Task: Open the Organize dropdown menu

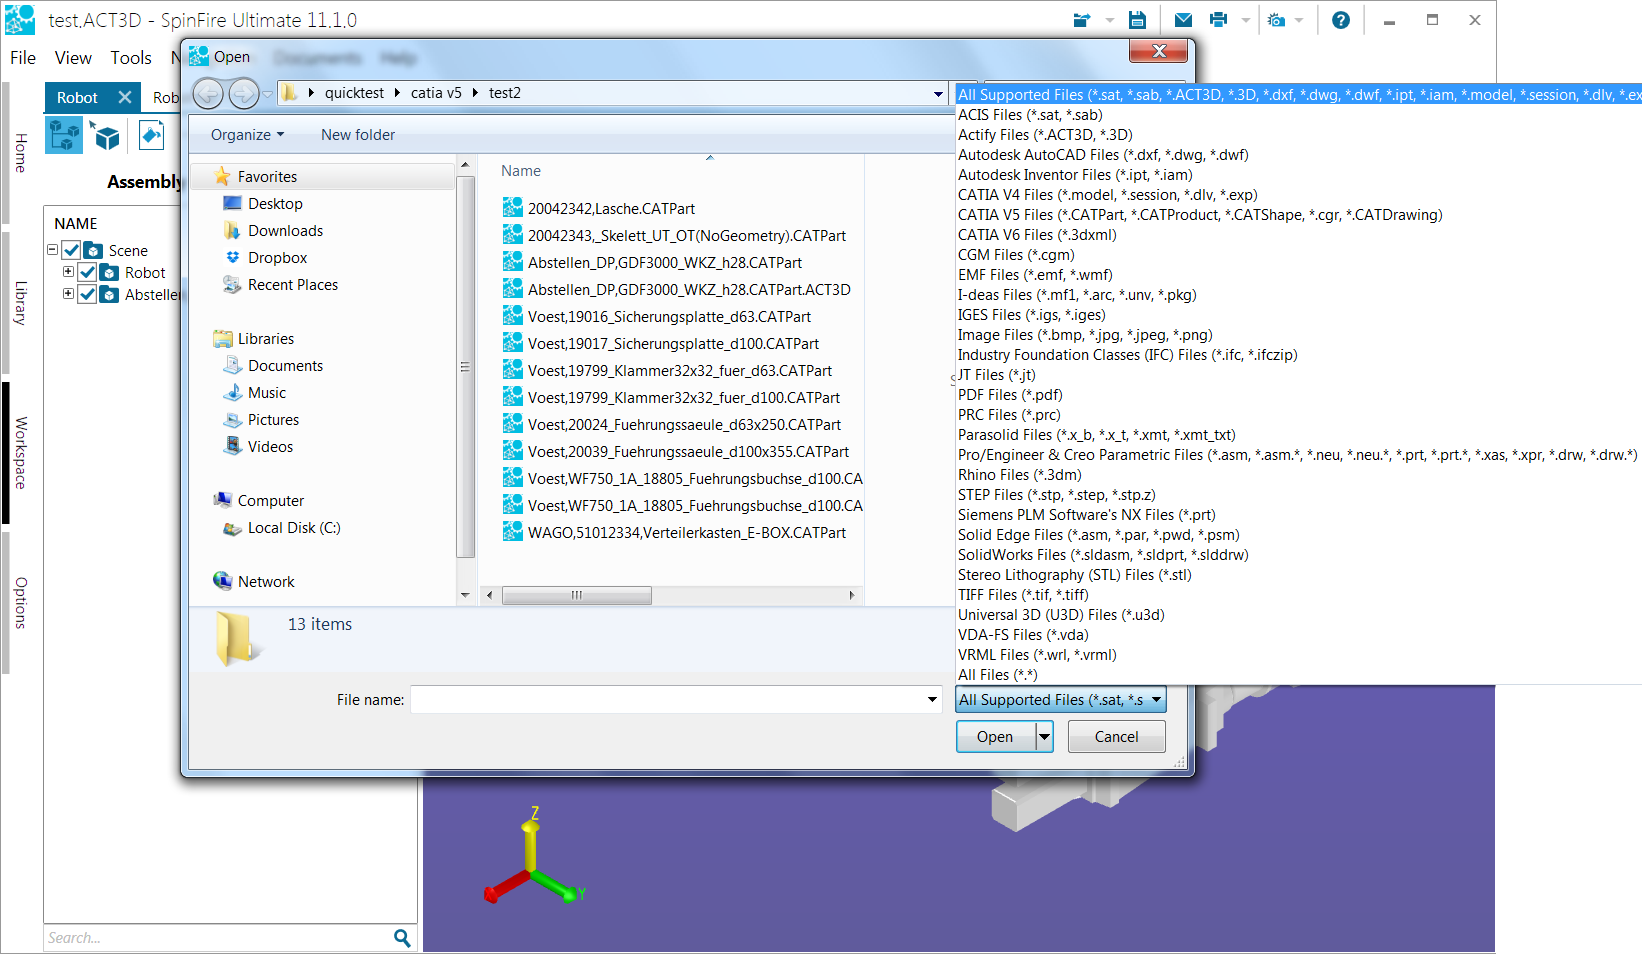Action: tap(247, 135)
